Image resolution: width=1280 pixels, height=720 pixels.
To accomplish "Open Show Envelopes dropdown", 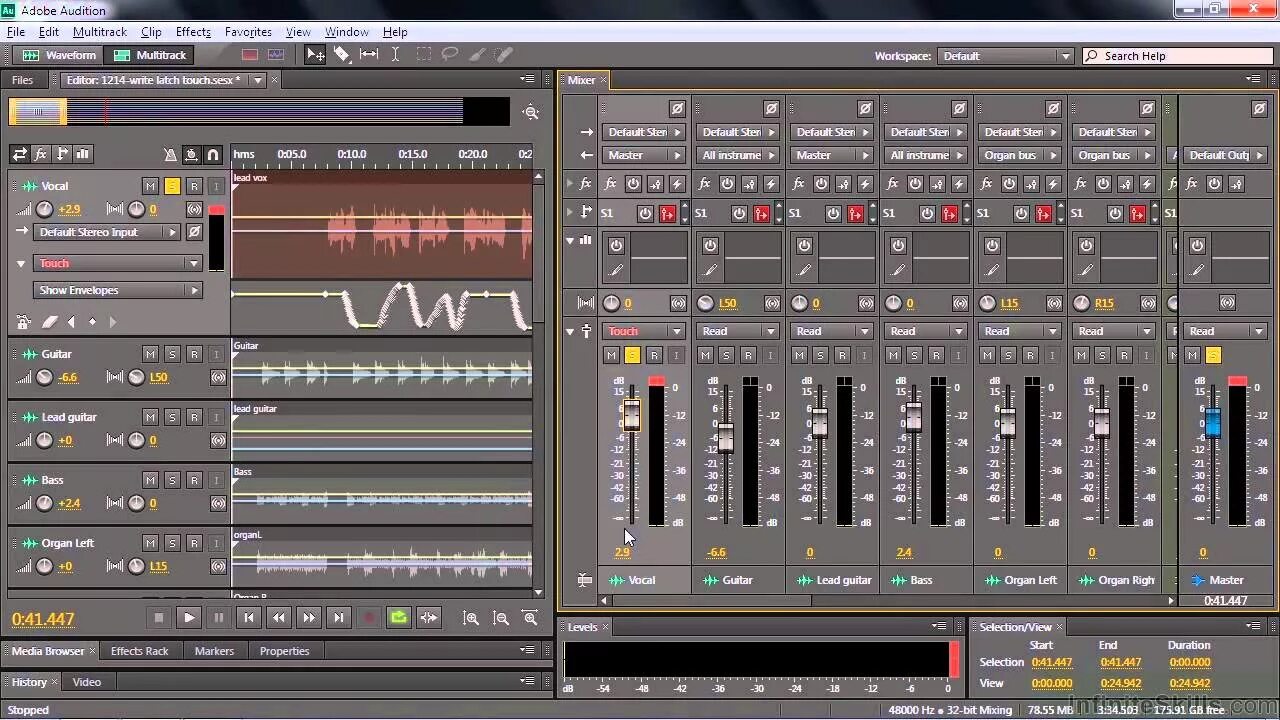I will click(x=119, y=290).
